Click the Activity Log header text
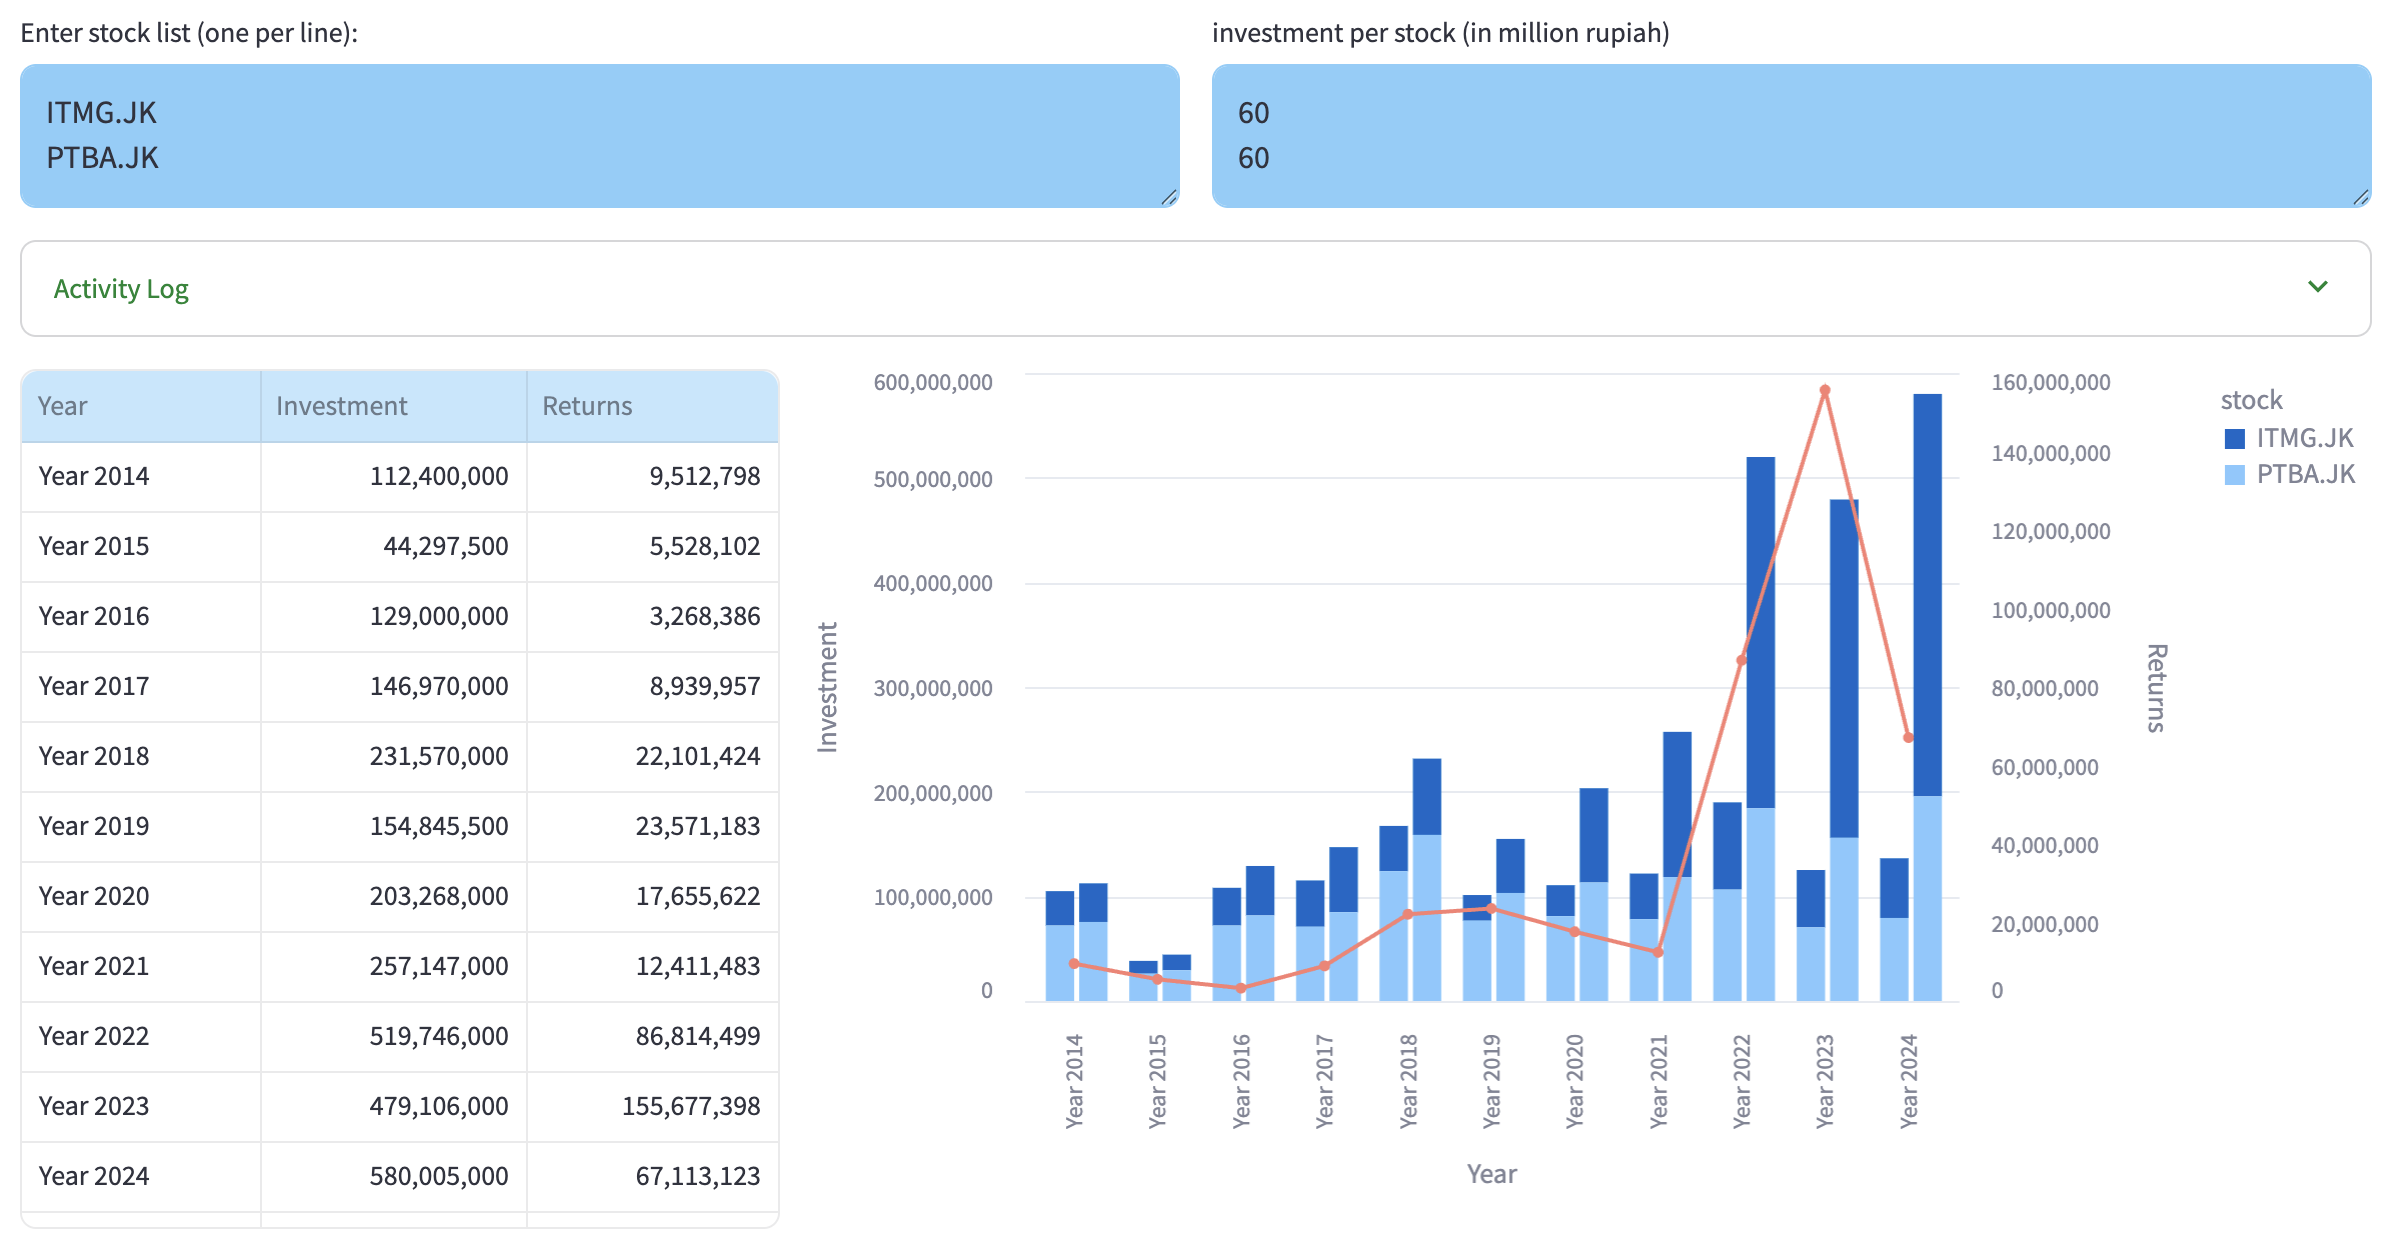The image size is (2384, 1240). (121, 289)
